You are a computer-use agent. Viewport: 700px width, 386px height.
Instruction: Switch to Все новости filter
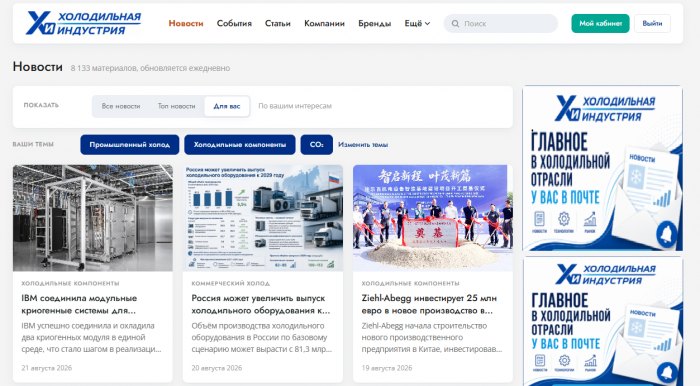coord(121,106)
